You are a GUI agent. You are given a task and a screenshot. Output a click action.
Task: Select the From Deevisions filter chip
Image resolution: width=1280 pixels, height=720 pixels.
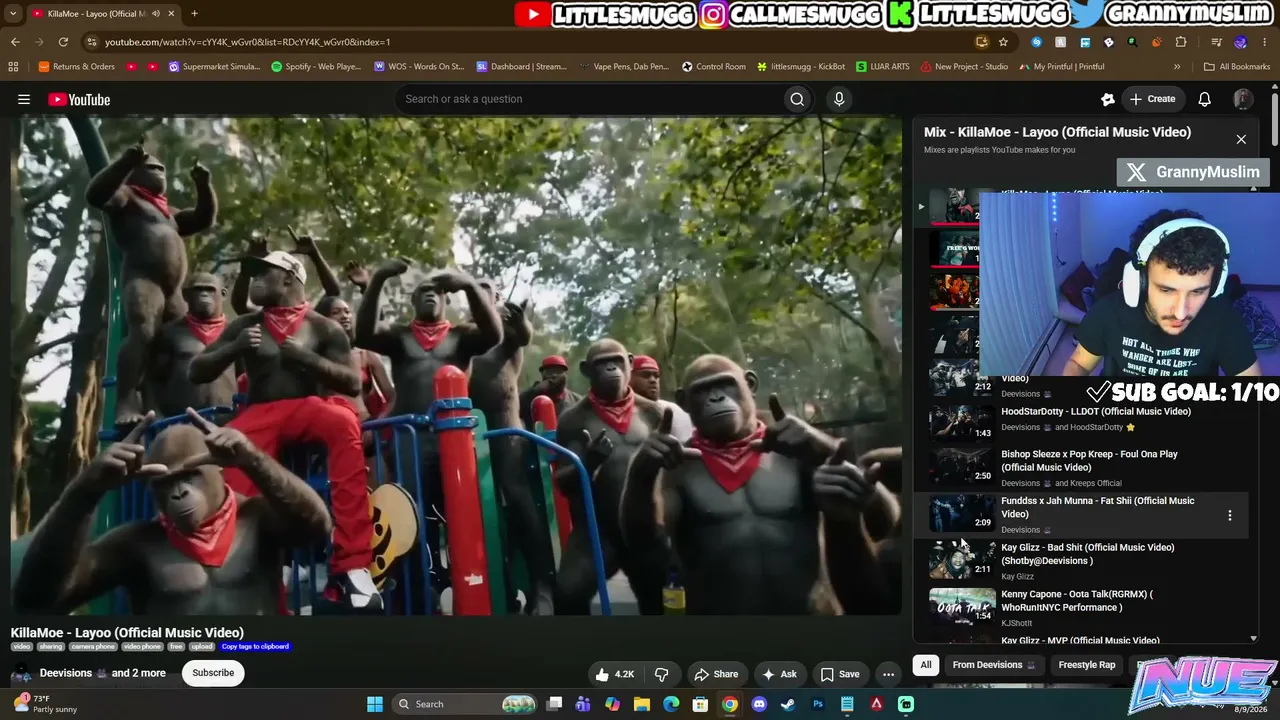pyautogui.click(x=993, y=665)
